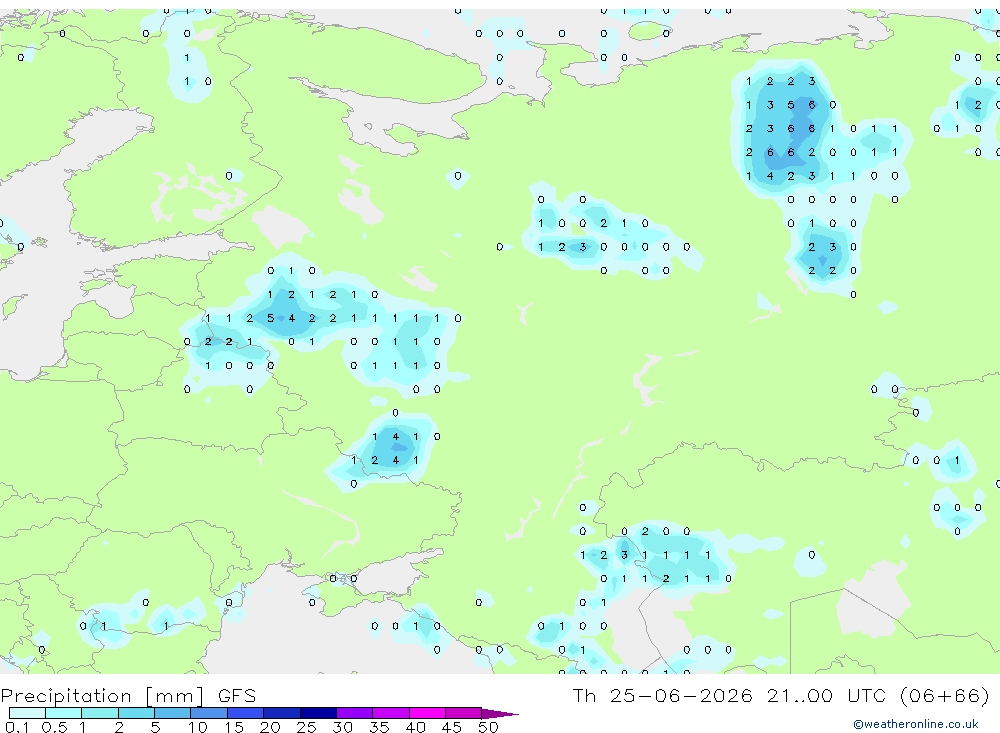The height and width of the screenshot is (733, 1000).
Task: Click the legend label '0.1'
Action: tap(17, 727)
